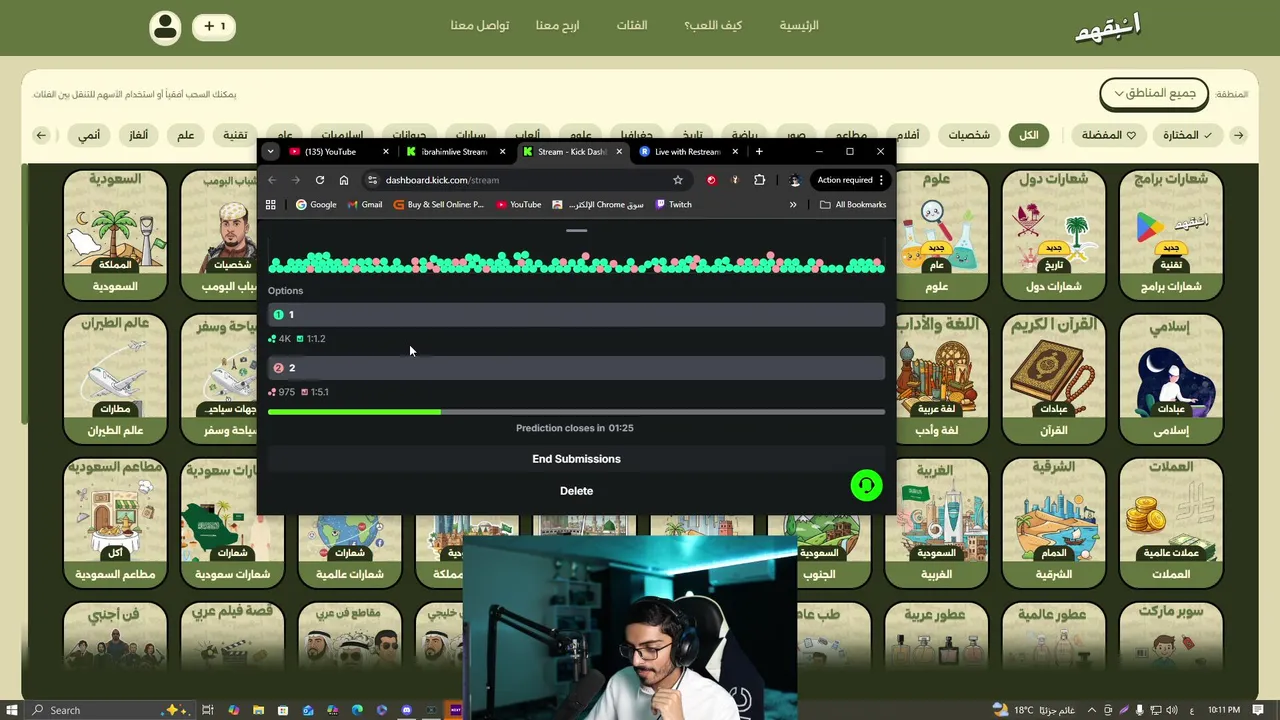
Task: Go back in browser history
Action: 272,180
